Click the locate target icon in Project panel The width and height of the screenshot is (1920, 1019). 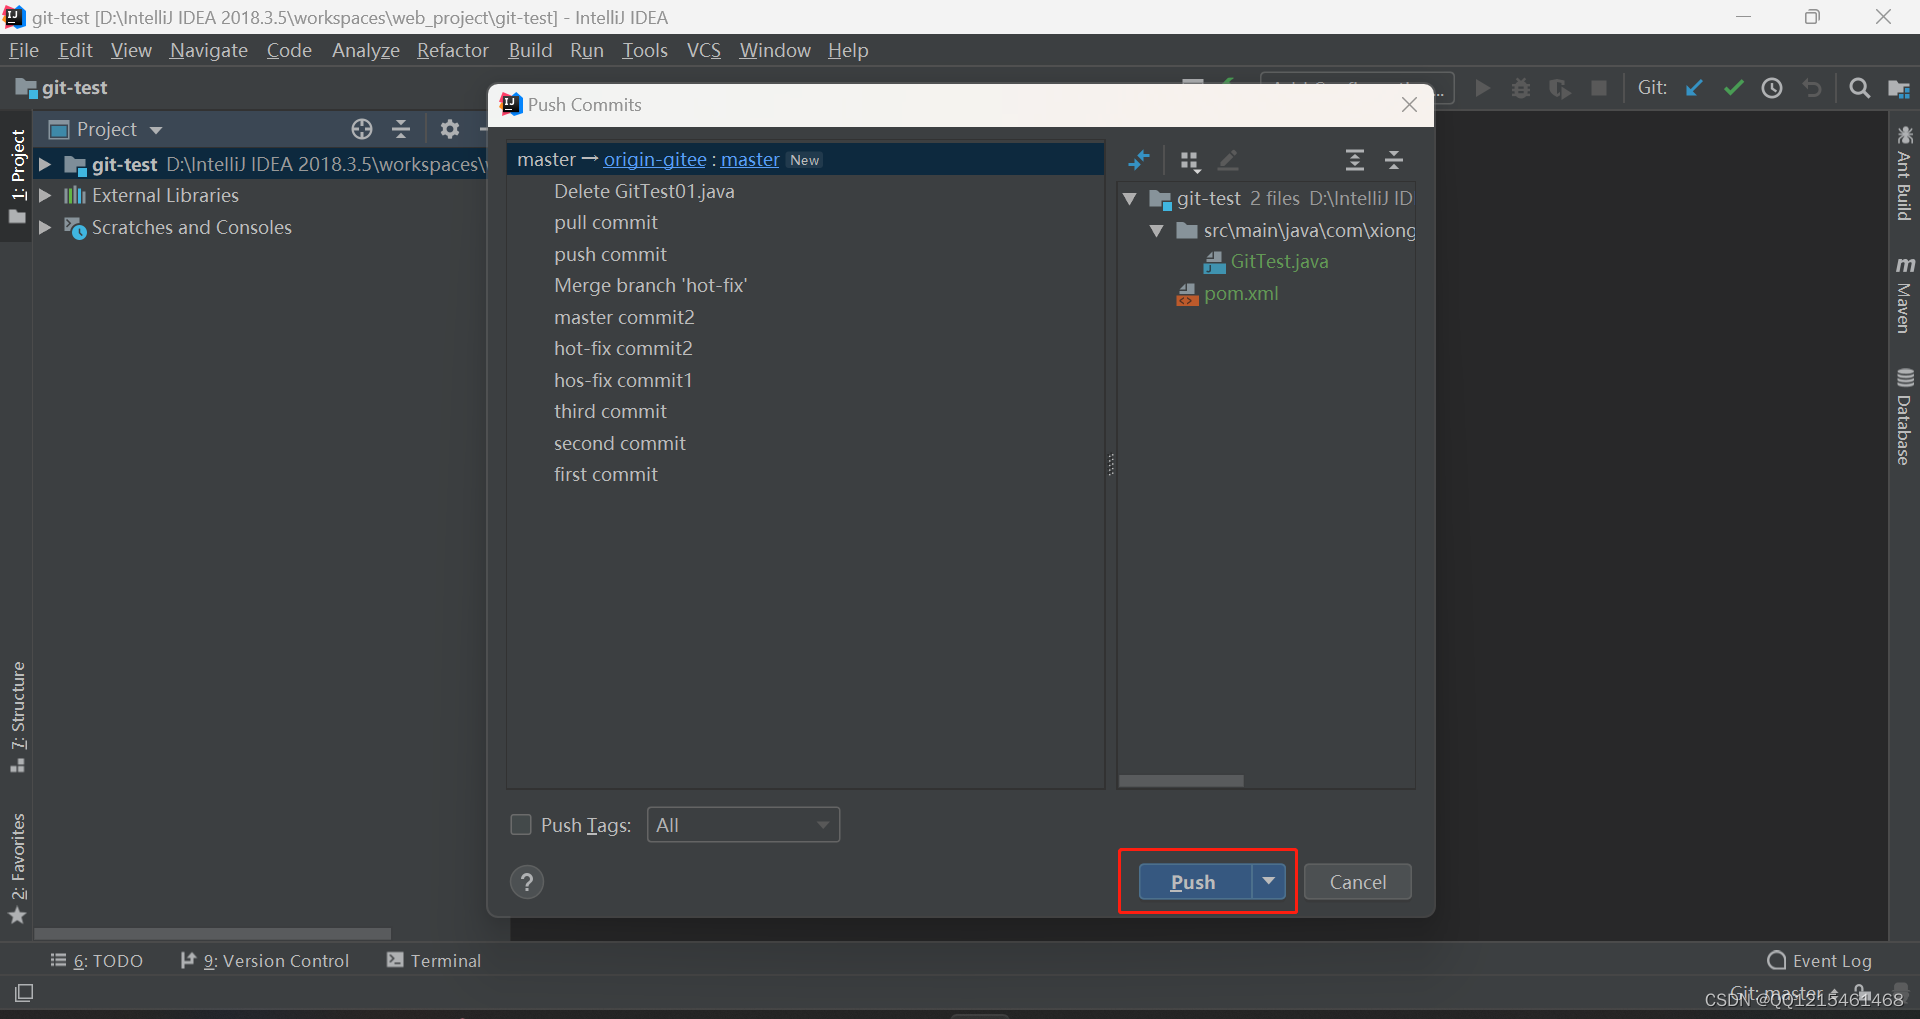tap(362, 129)
